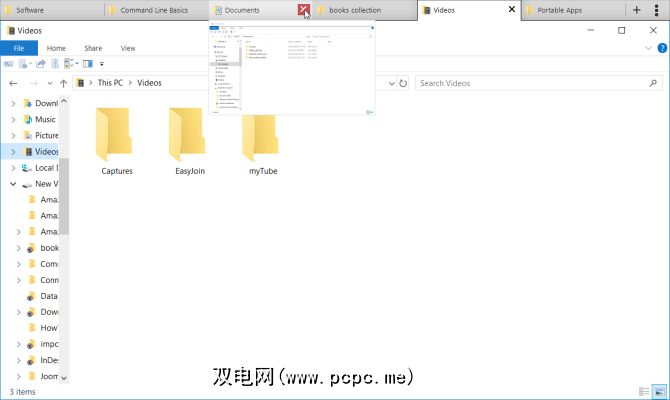Click the search magnifier icon
This screenshot has width=670, height=400.
pyautogui.click(x=653, y=83)
